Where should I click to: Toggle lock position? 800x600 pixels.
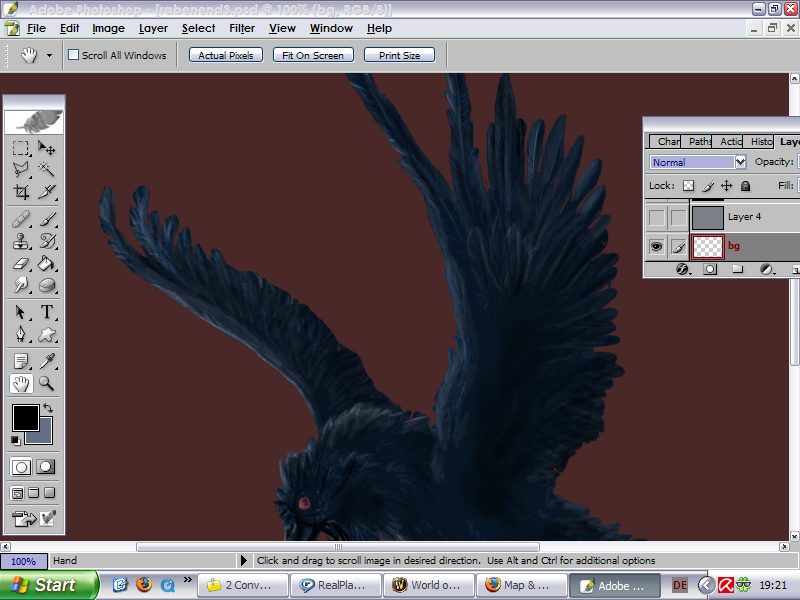(x=727, y=186)
